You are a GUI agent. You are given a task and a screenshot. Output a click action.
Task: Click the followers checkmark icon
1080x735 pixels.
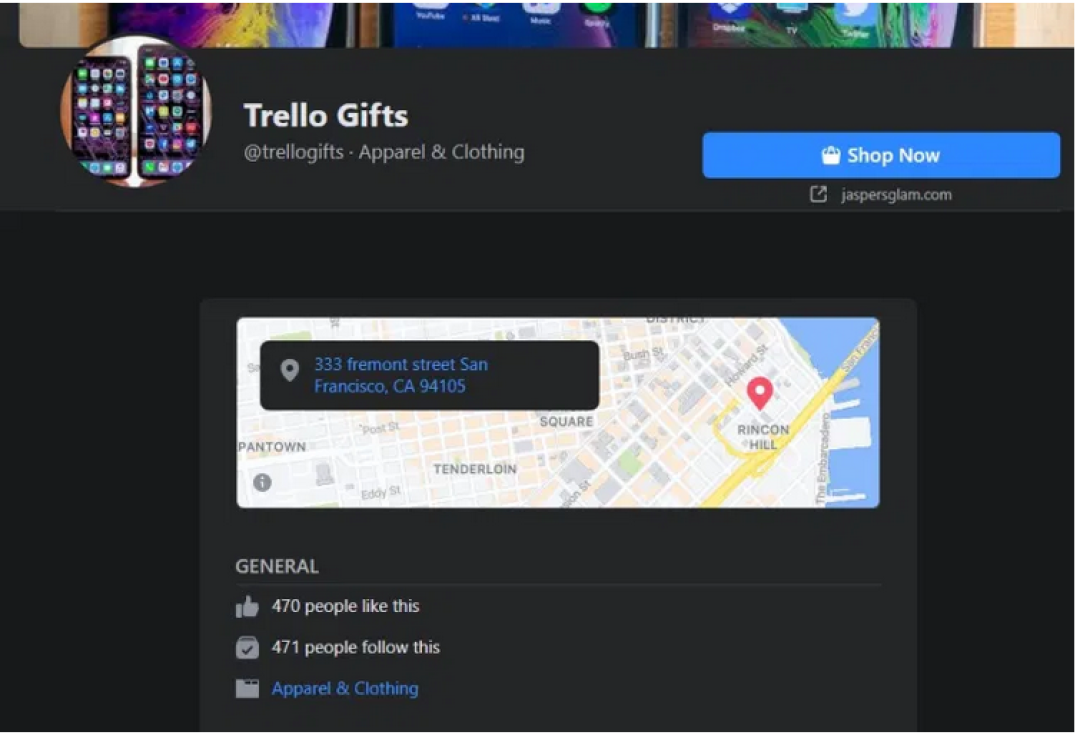click(x=247, y=648)
